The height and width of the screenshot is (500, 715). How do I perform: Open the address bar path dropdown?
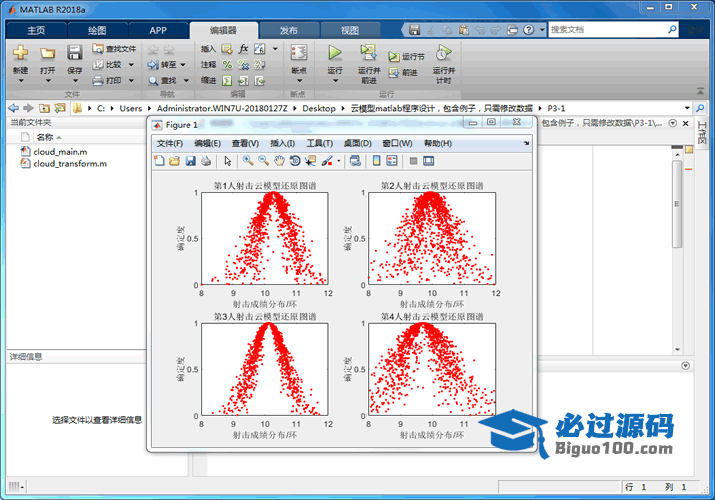point(687,108)
